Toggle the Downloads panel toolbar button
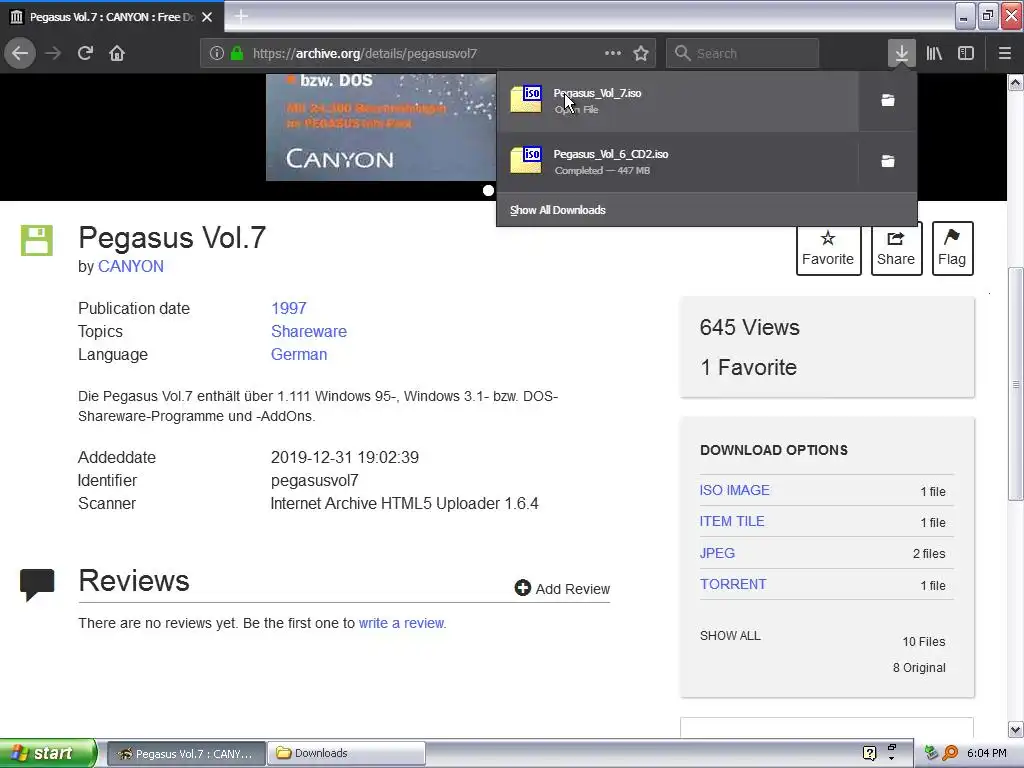Screen dimensions: 1024x768 tap(901, 53)
